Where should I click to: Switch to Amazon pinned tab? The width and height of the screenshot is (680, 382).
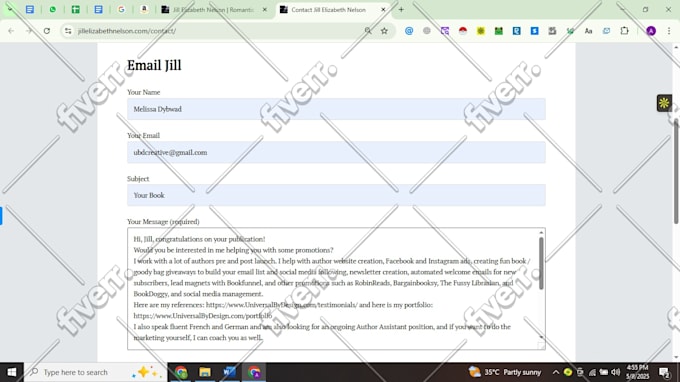click(144, 9)
